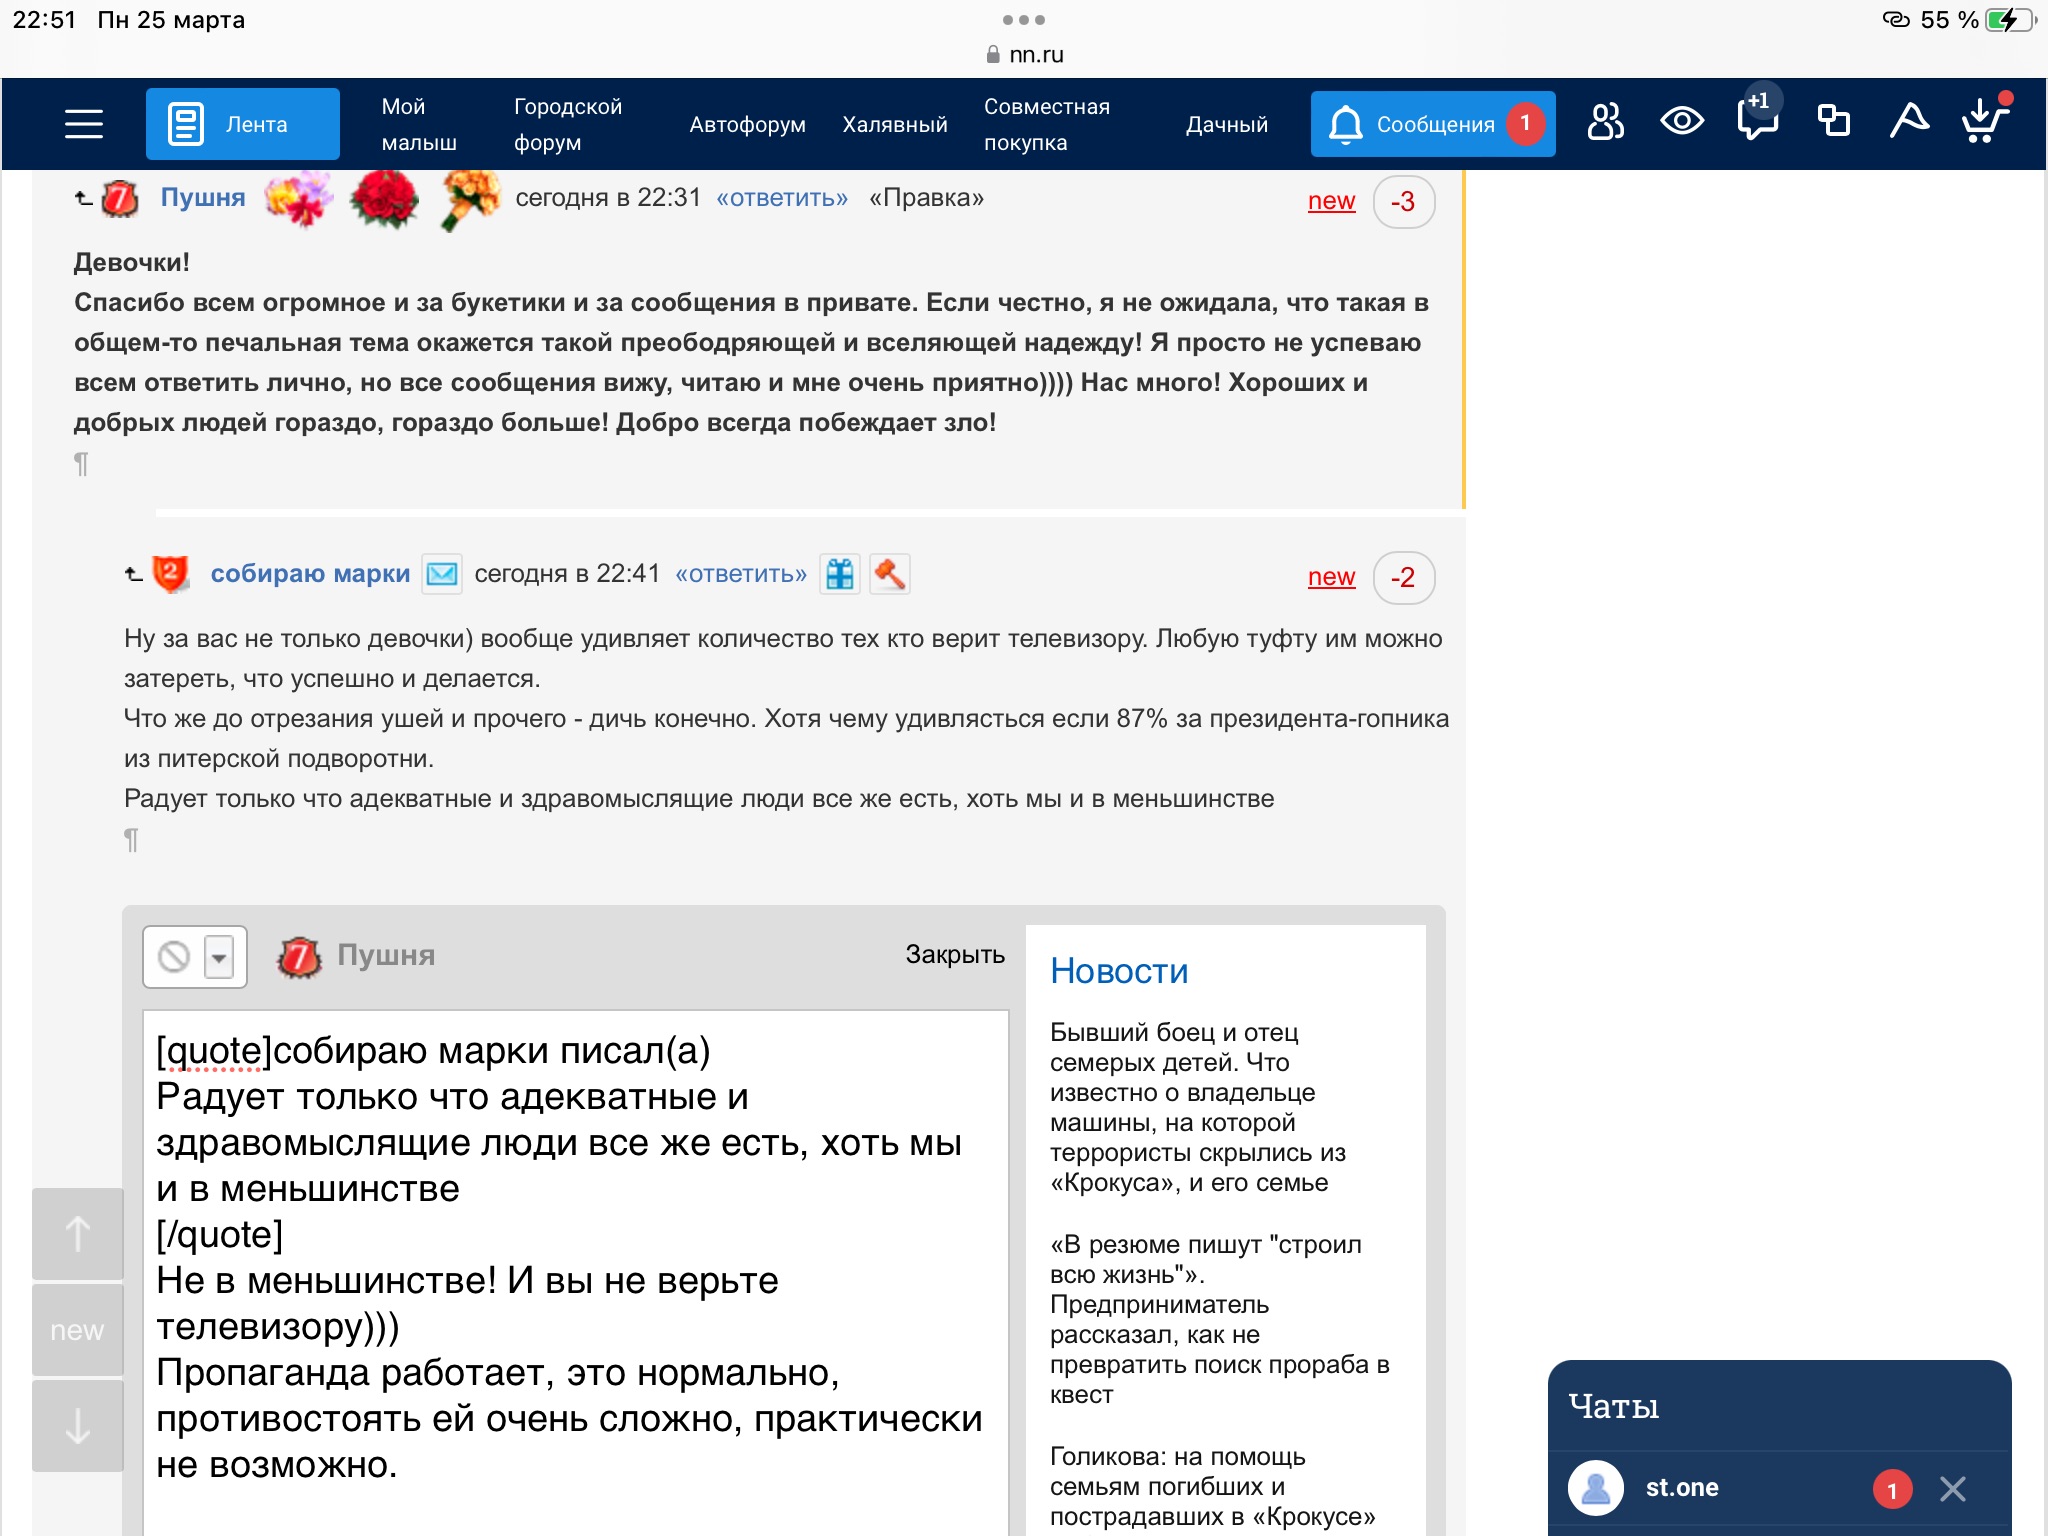
Task: Click scroll up arrow button
Action: (x=78, y=1234)
